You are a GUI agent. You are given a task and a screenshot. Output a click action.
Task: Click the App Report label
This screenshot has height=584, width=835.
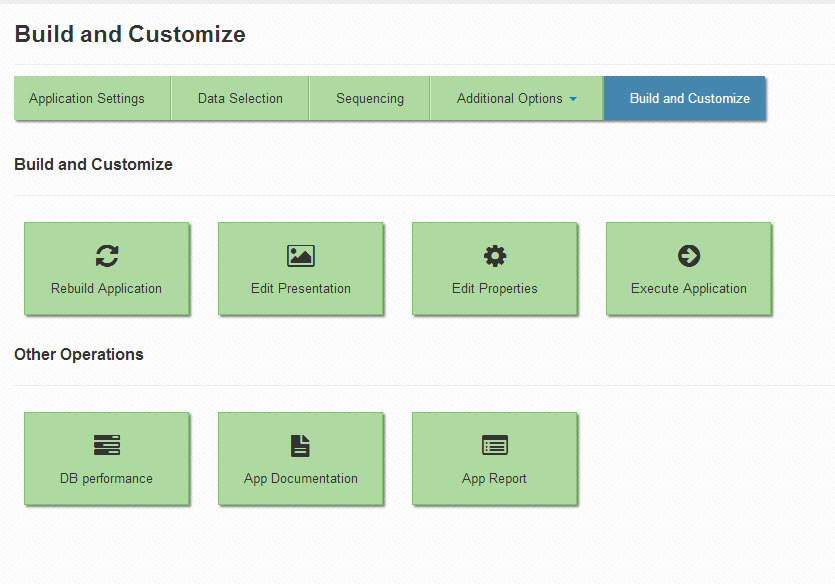(494, 479)
